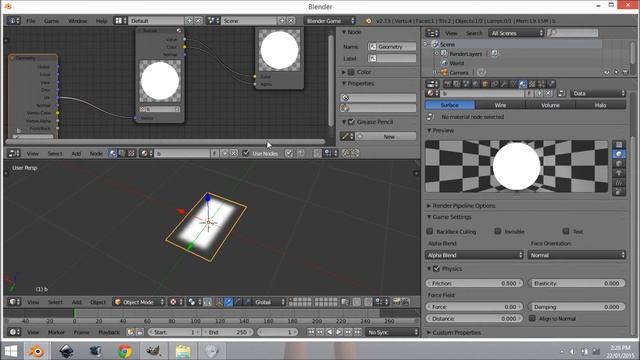Expand the Custom Properties panel
Image resolution: width=640 pixels, height=360 pixels.
tap(456, 333)
